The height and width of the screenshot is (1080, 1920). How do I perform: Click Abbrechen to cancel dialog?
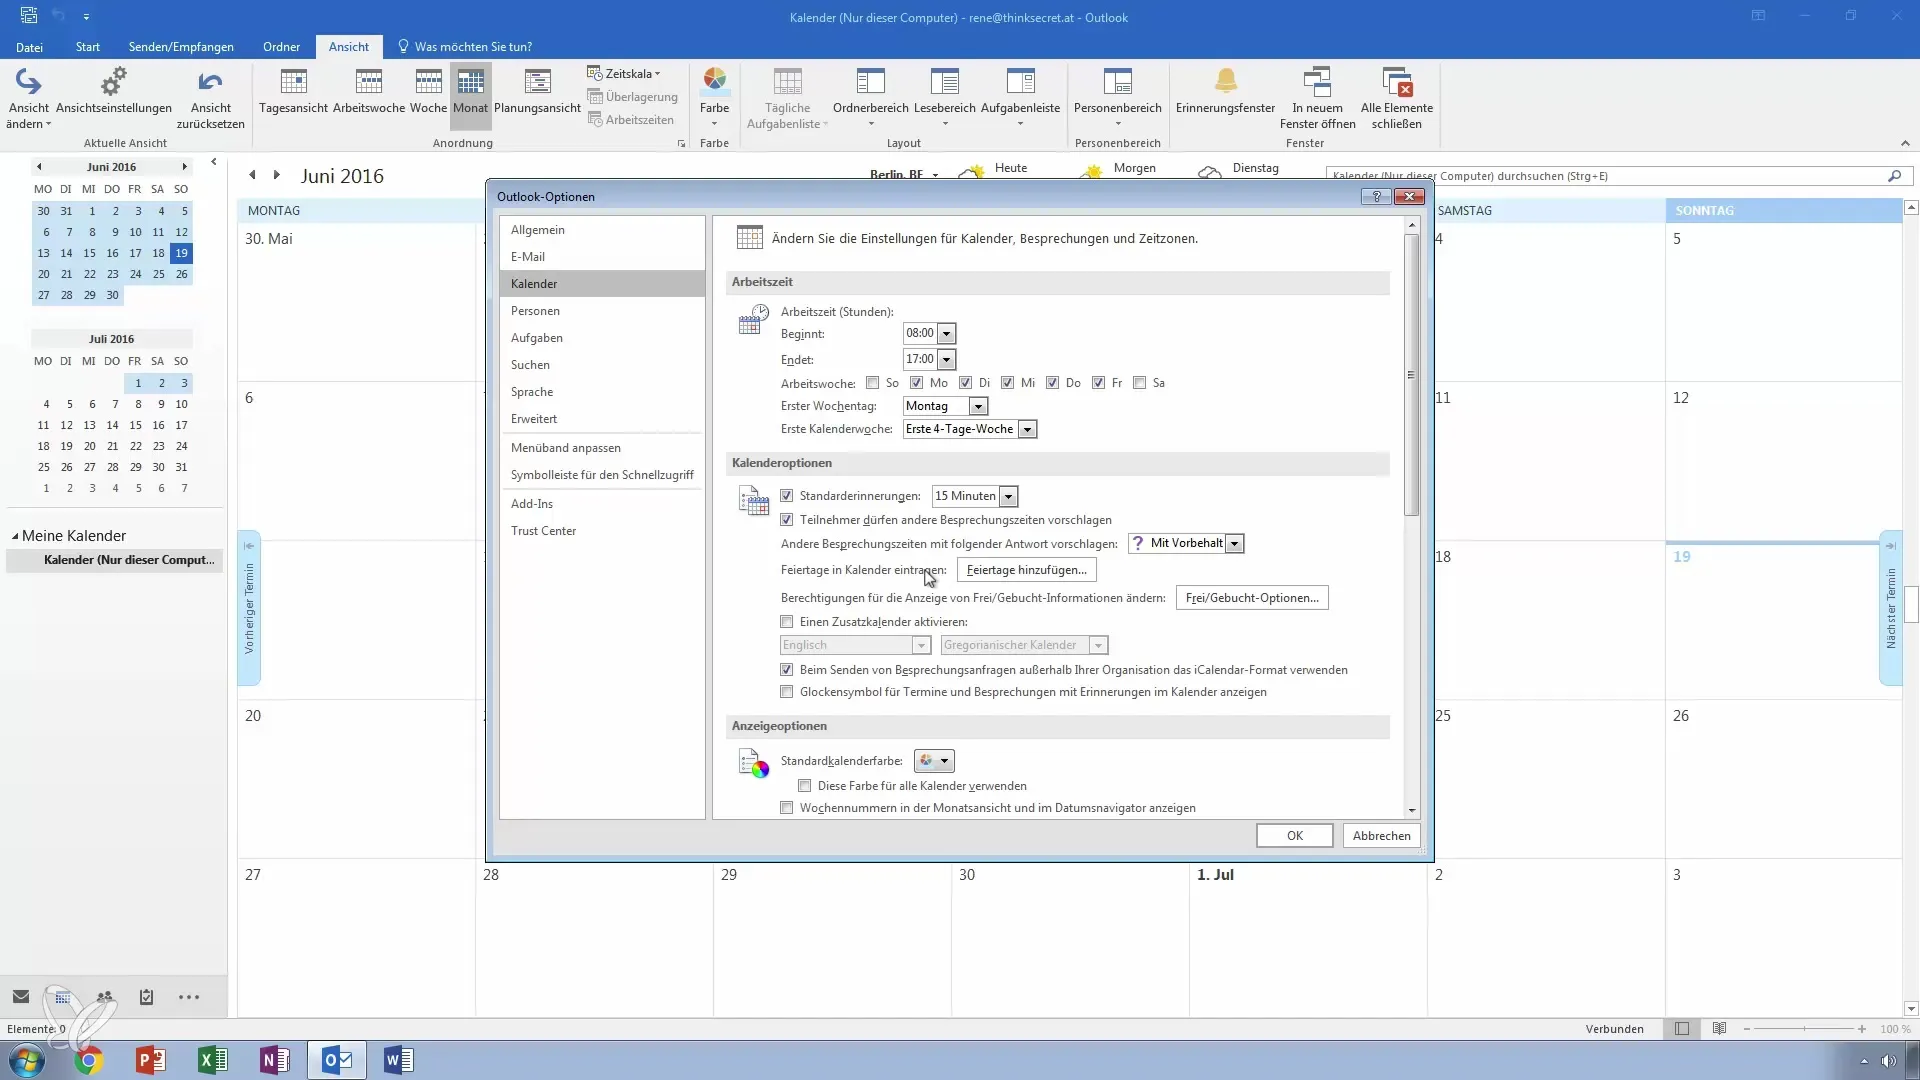(x=1381, y=836)
